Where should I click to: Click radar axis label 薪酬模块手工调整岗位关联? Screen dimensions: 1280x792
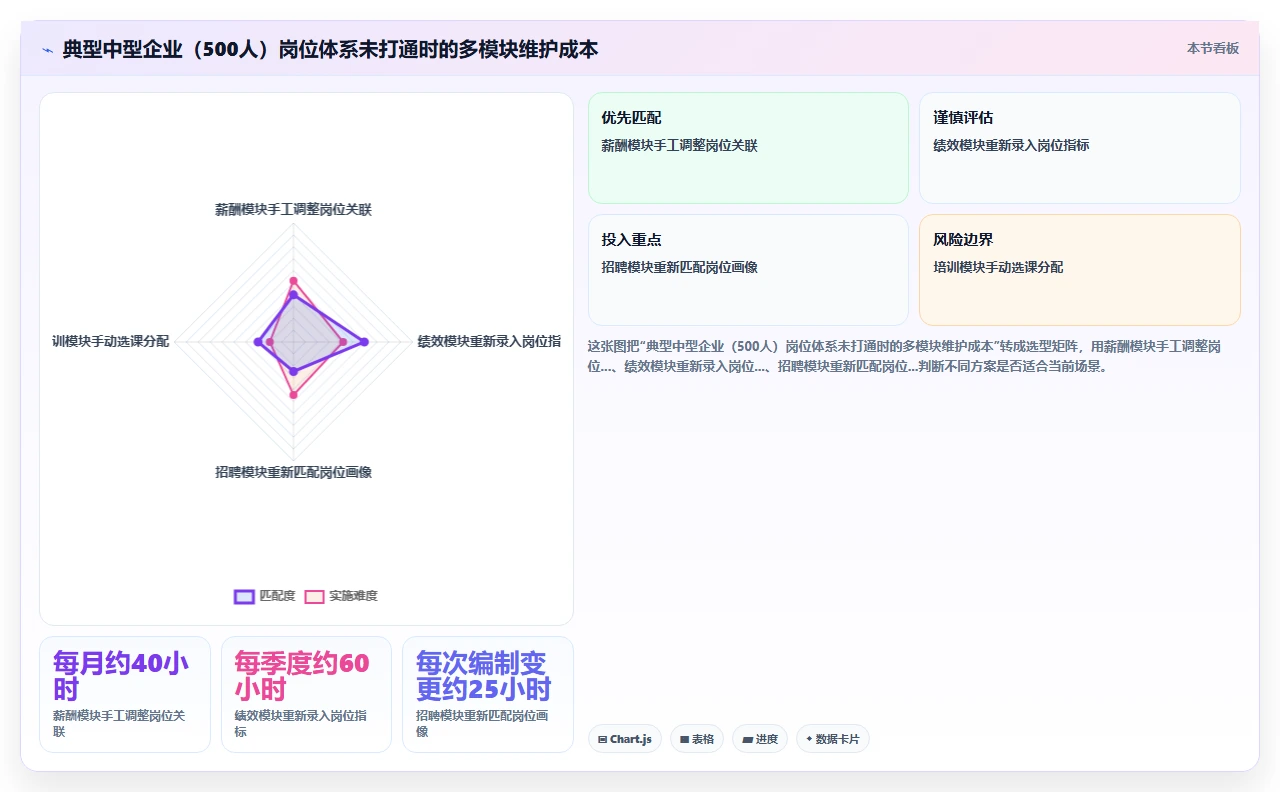click(293, 210)
